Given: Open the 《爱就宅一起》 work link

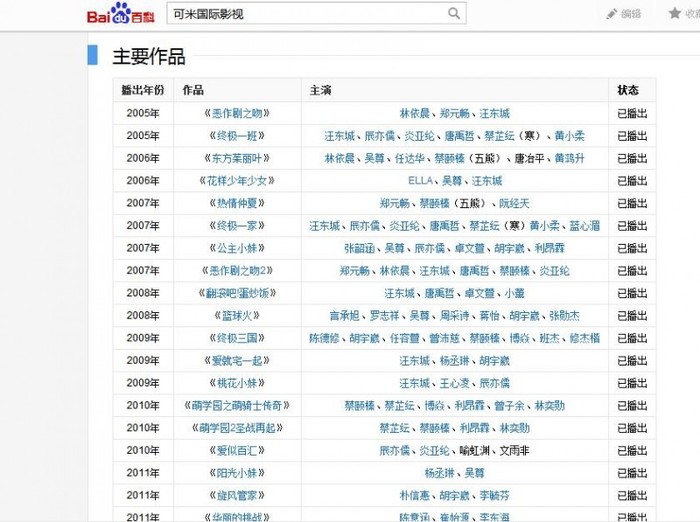Looking at the screenshot, I should click(237, 360).
